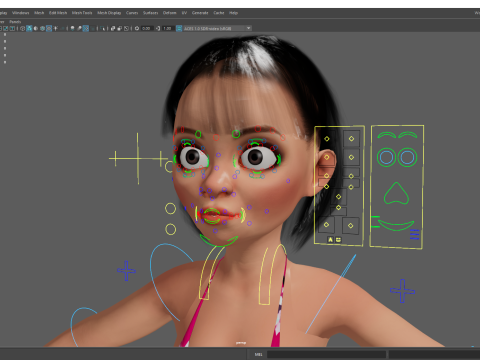The image size is (480, 360).
Task: Select large yellow cross control left of head
Action: [x=138, y=158]
